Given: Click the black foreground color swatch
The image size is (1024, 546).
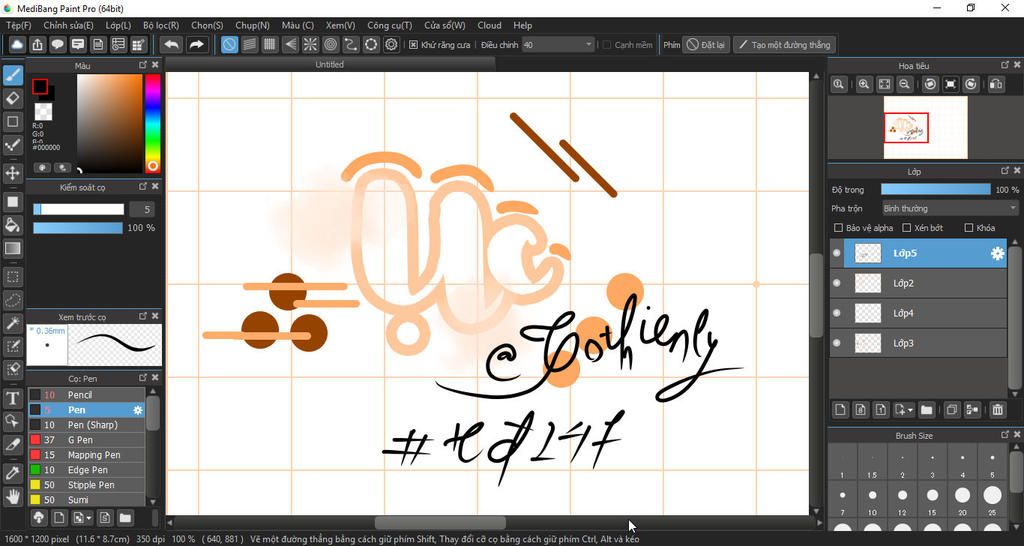Looking at the screenshot, I should pos(40,86).
